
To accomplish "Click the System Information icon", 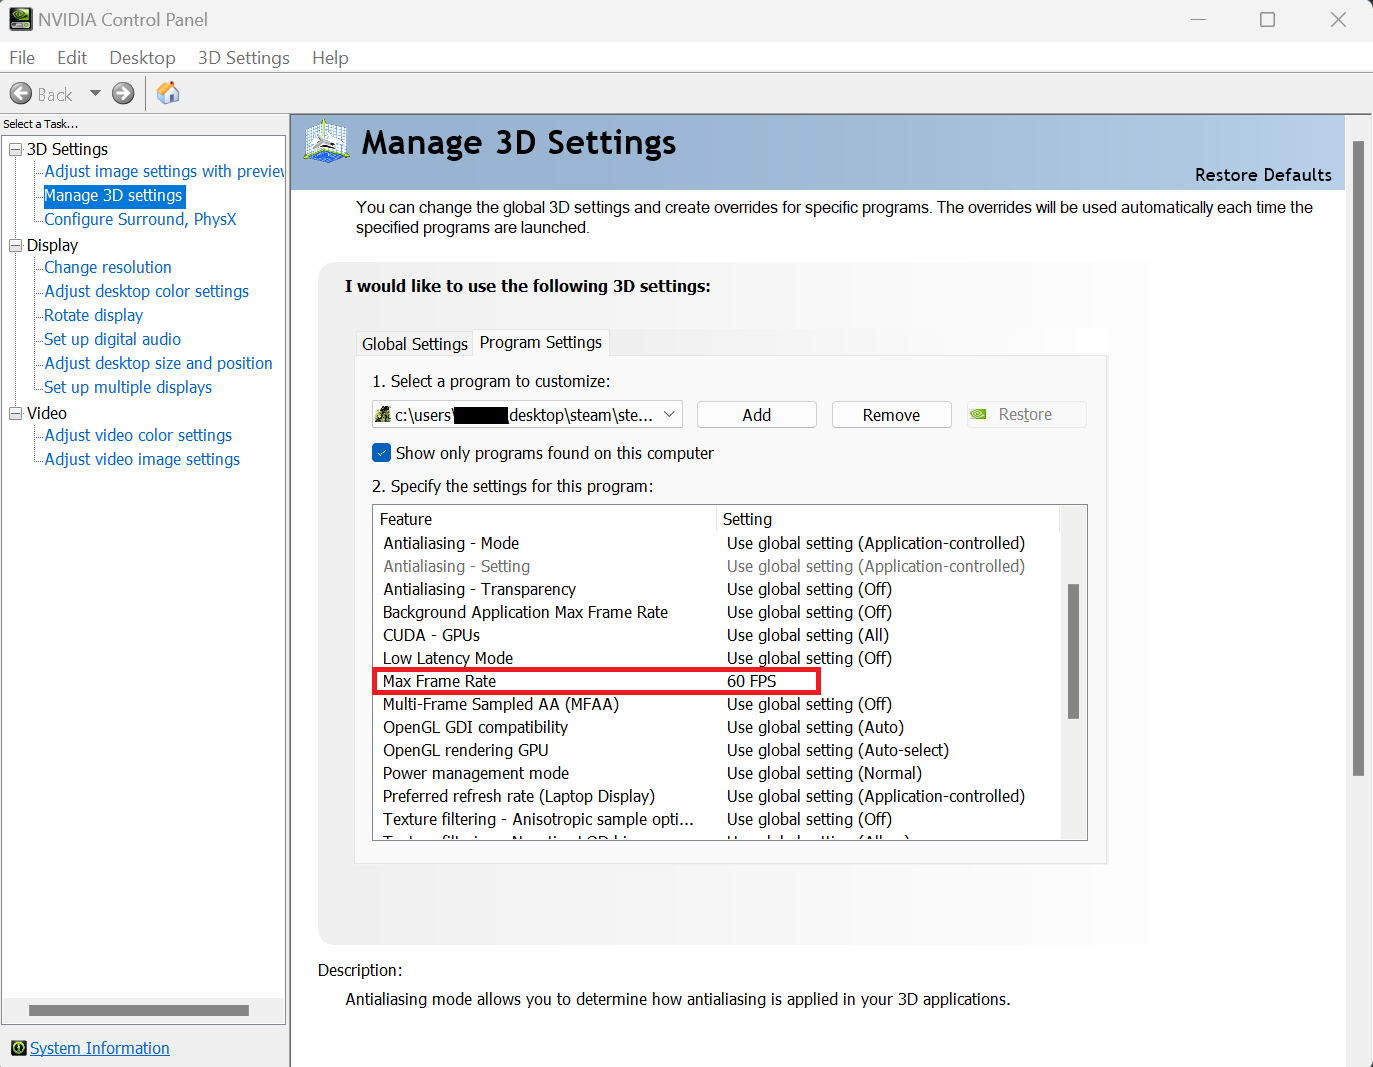I will point(19,1048).
